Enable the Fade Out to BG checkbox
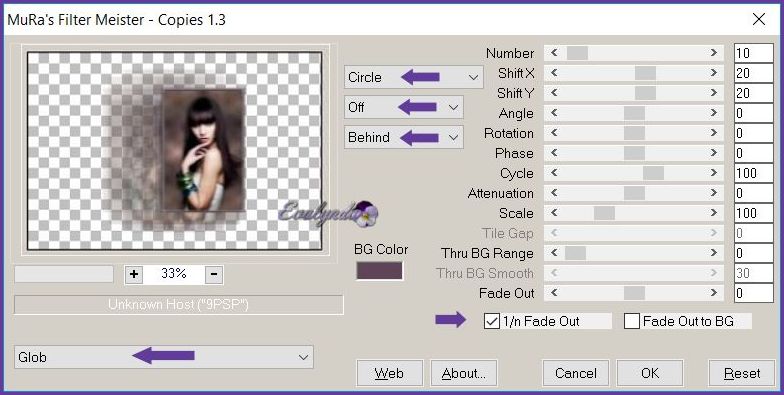This screenshot has width=784, height=395. [632, 322]
